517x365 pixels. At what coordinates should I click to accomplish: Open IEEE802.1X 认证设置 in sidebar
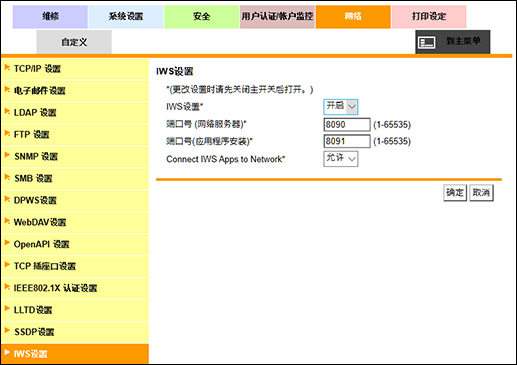75,288
